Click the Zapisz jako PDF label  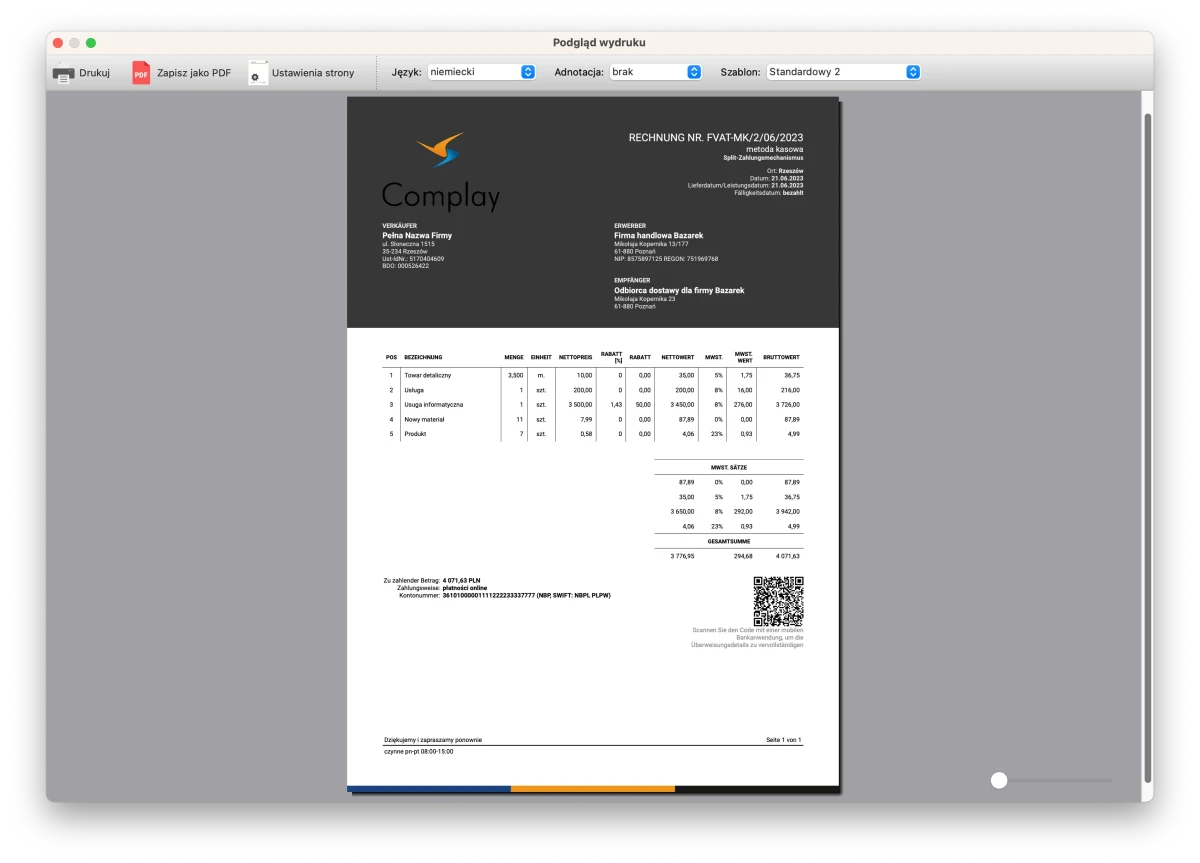(193, 73)
